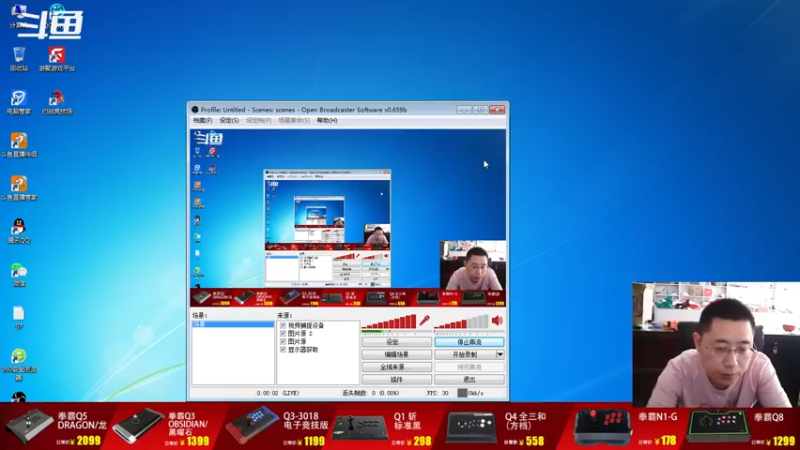Launch the 约战竞技场 desktop shortcut
The width and height of the screenshot is (800, 450).
click(57, 102)
